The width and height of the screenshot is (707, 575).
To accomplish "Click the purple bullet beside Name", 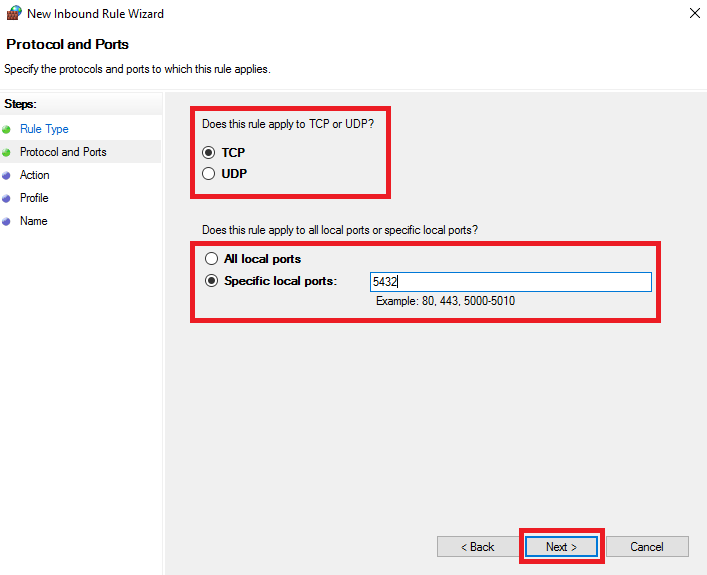I will [x=6, y=221].
